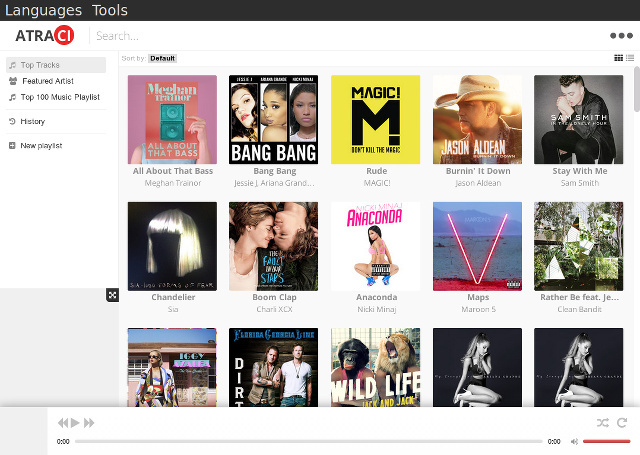Screen dimensions: 640x455
Task: Adjust the red volume slider
Action: pyautogui.click(x=607, y=441)
